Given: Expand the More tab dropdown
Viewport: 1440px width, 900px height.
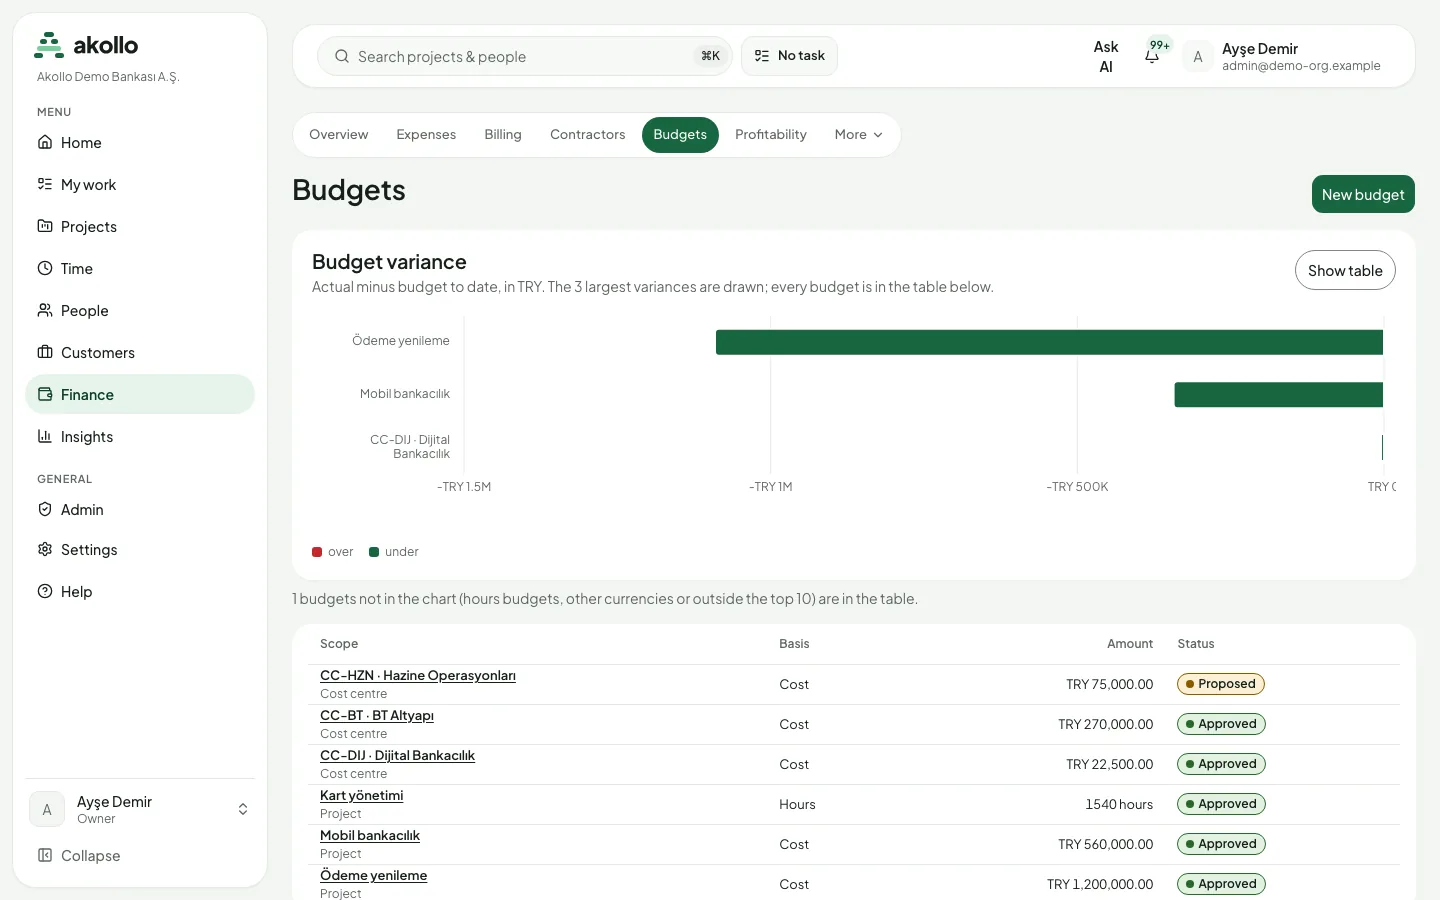Looking at the screenshot, I should click(x=859, y=135).
